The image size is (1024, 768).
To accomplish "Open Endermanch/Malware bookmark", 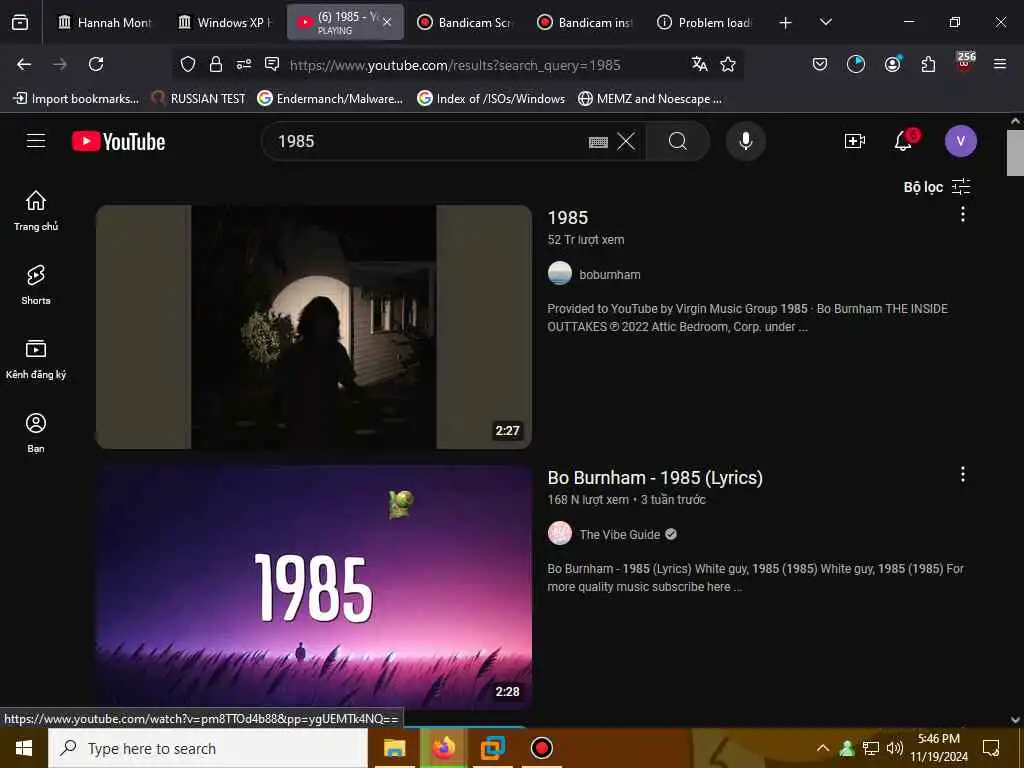I will pyautogui.click(x=330, y=99).
